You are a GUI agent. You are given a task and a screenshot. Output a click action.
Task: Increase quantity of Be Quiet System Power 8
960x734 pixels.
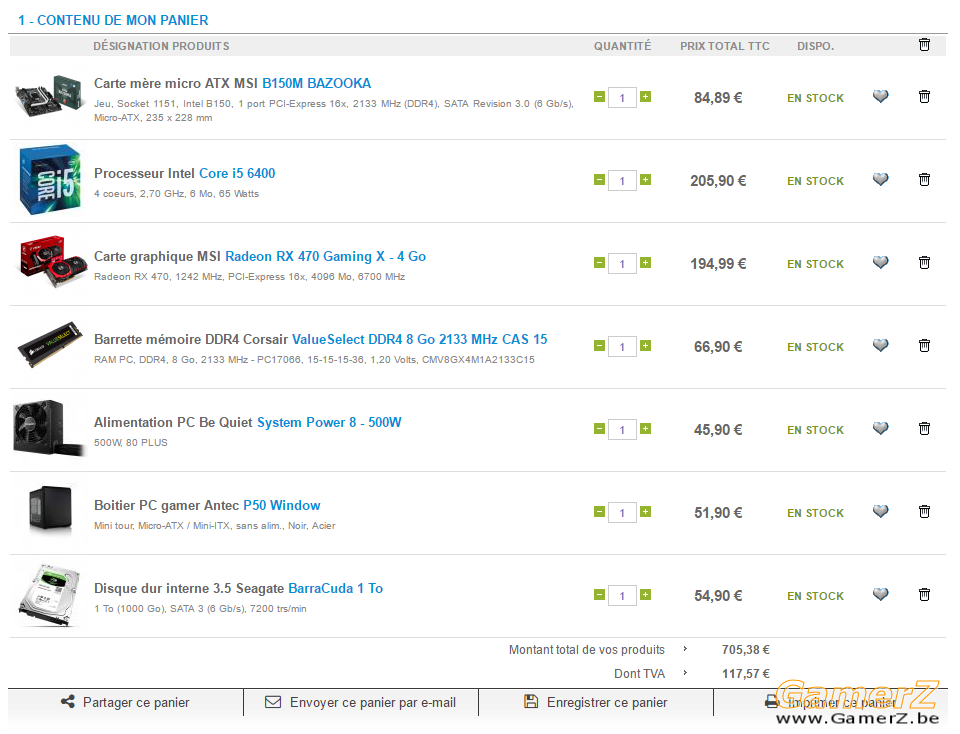[645, 429]
